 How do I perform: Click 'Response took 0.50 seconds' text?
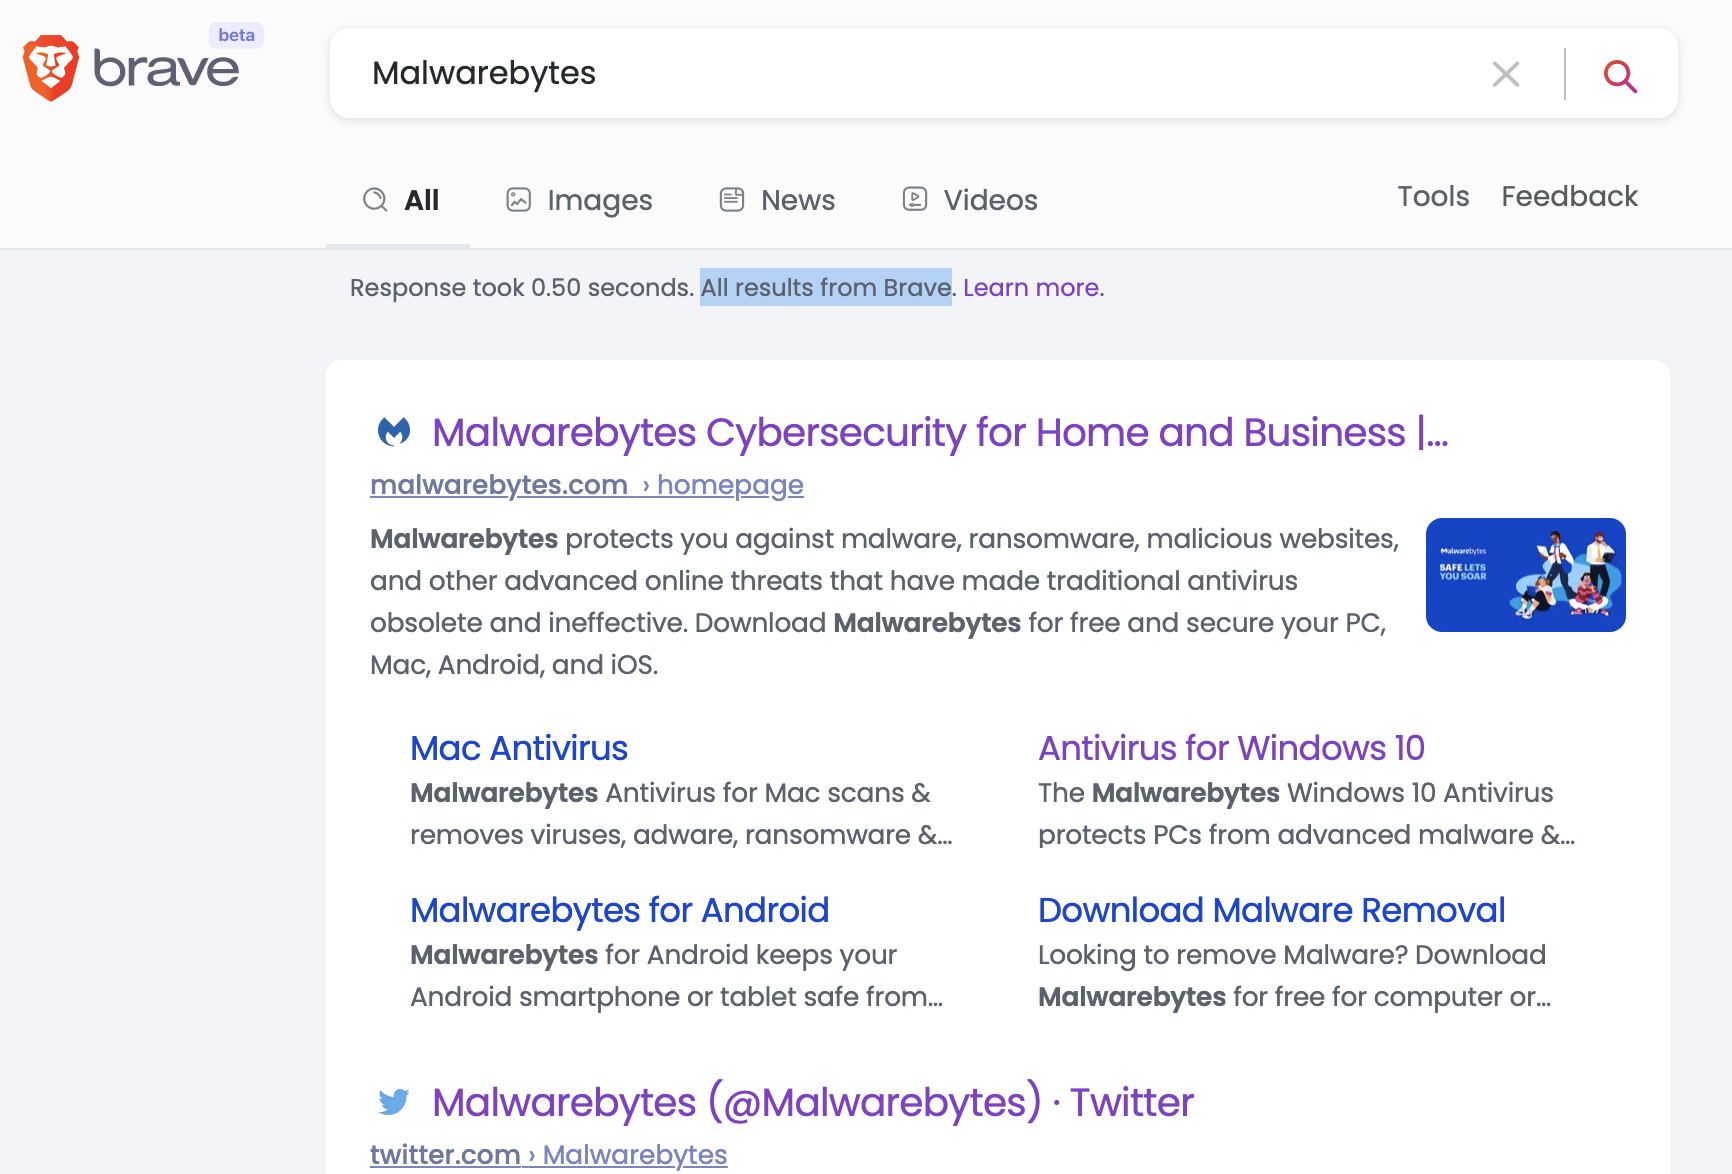click(522, 288)
